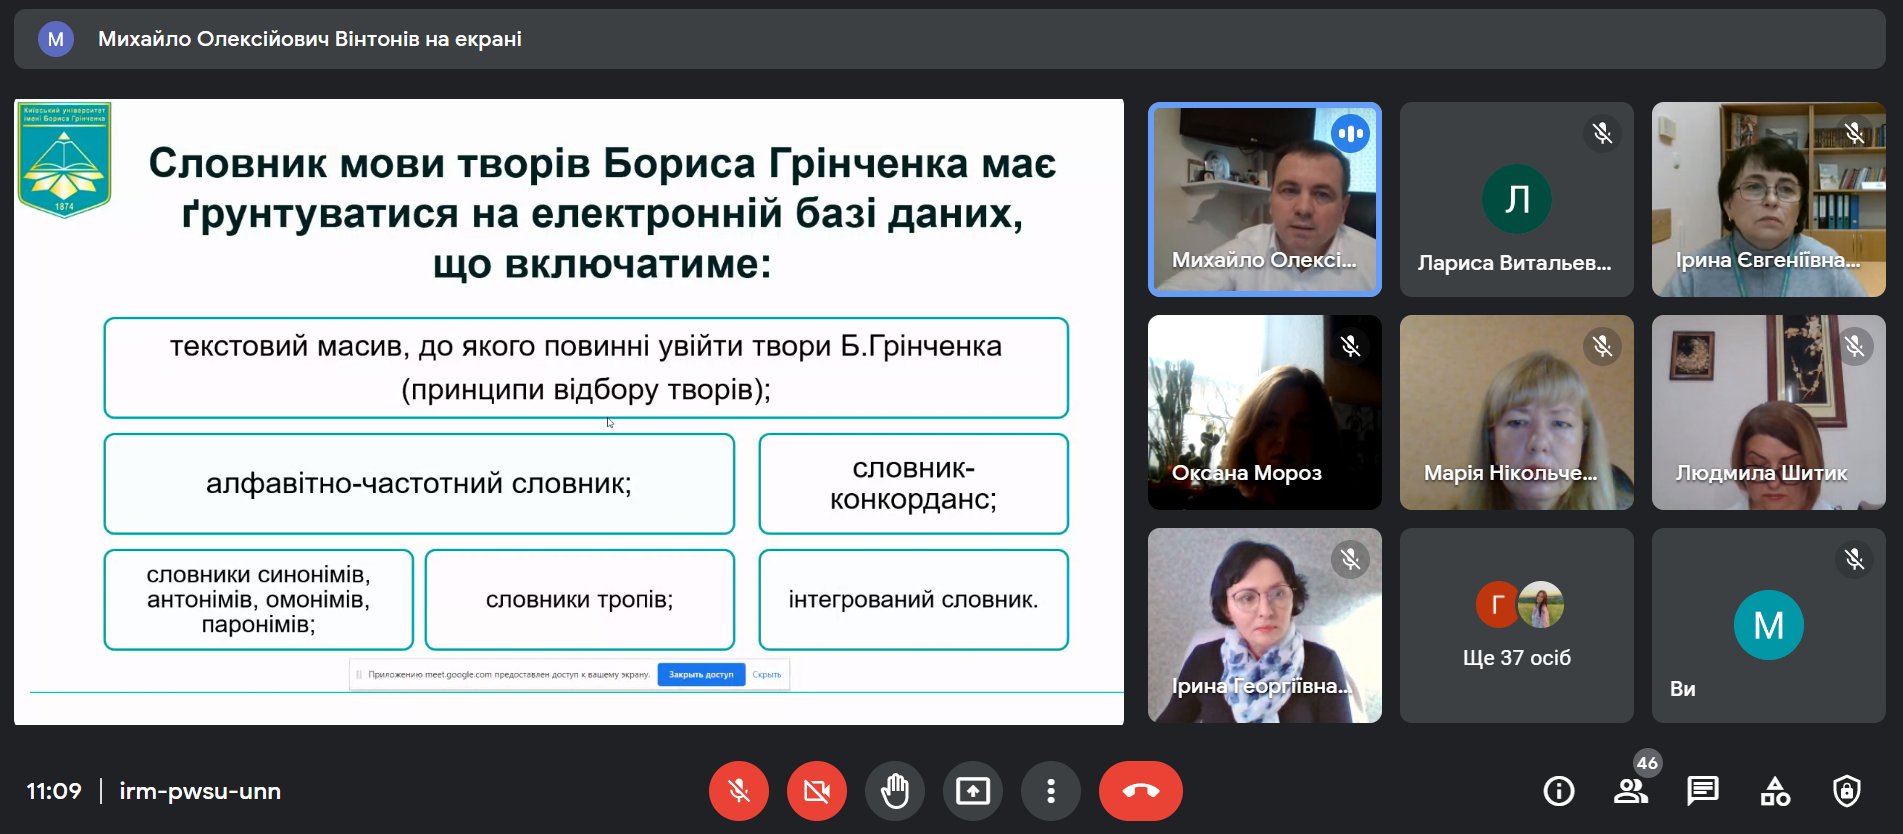The height and width of the screenshot is (834, 1903).
Task: Open the Activities shapes icon
Action: pyautogui.click(x=1775, y=791)
